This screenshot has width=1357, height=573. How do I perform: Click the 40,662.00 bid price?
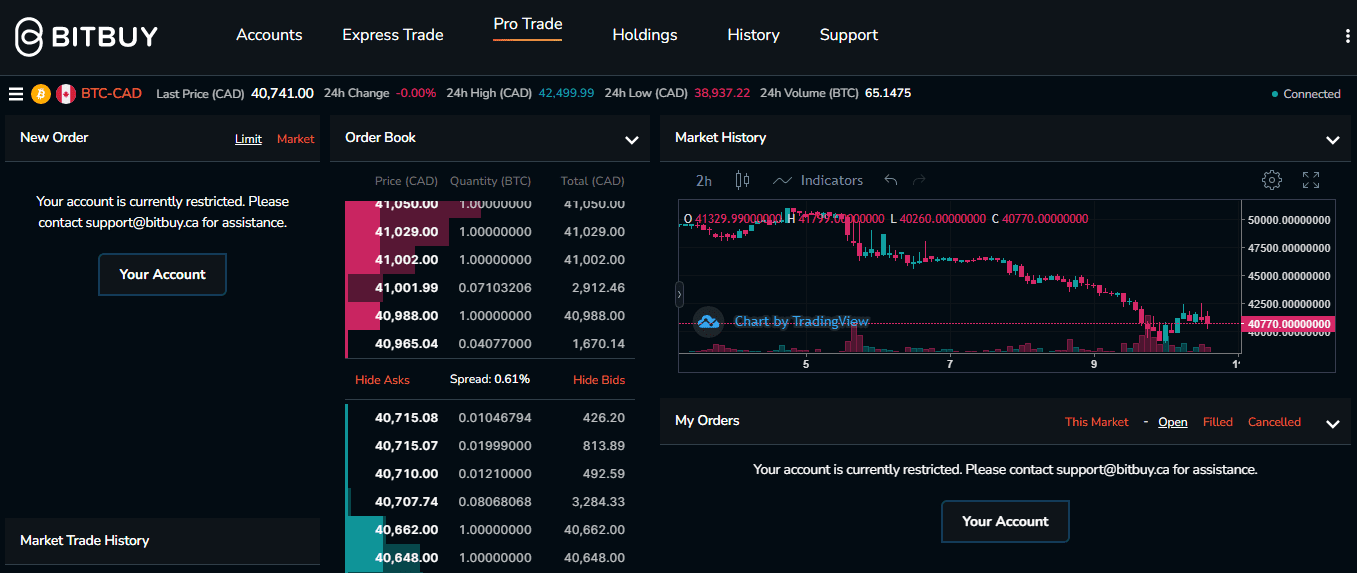[406, 529]
